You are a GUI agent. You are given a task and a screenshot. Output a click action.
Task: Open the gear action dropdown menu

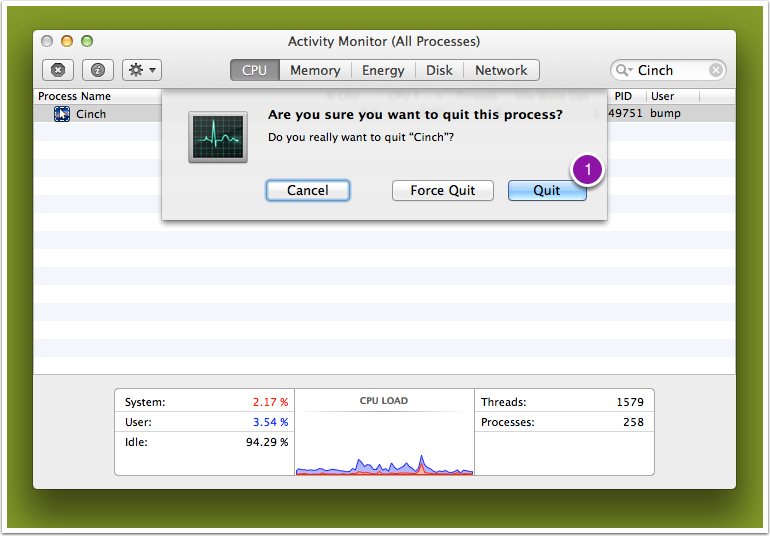tap(141, 70)
